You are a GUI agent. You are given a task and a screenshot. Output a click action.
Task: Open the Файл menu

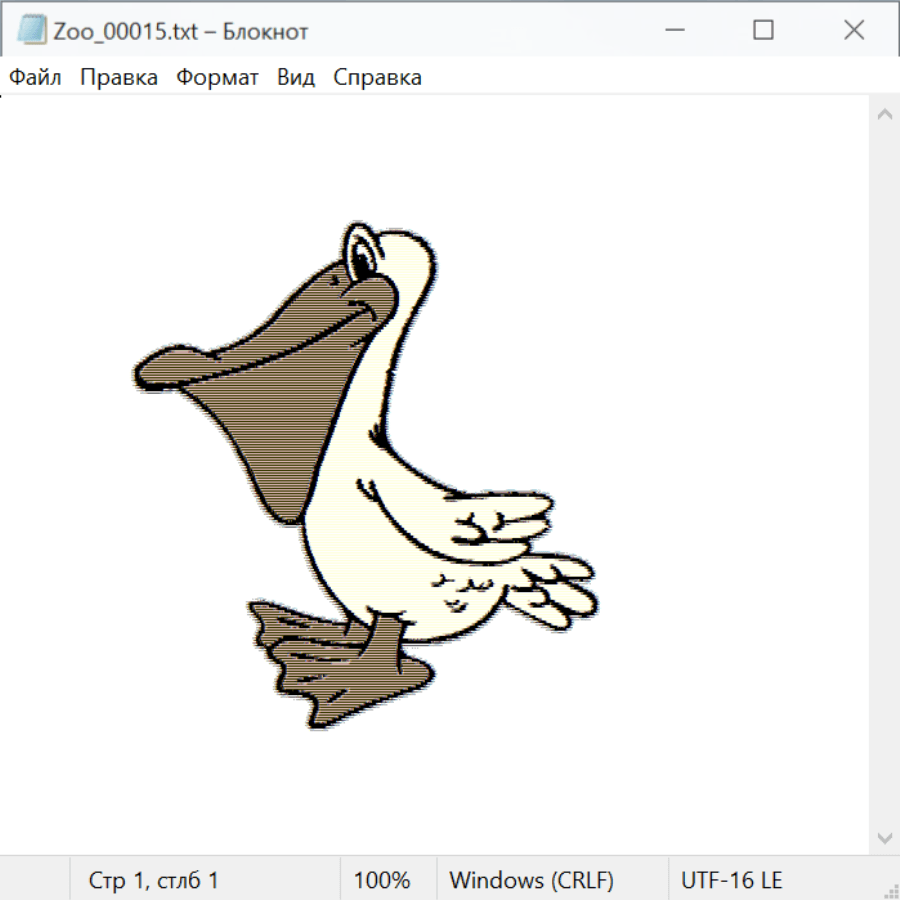(36, 78)
